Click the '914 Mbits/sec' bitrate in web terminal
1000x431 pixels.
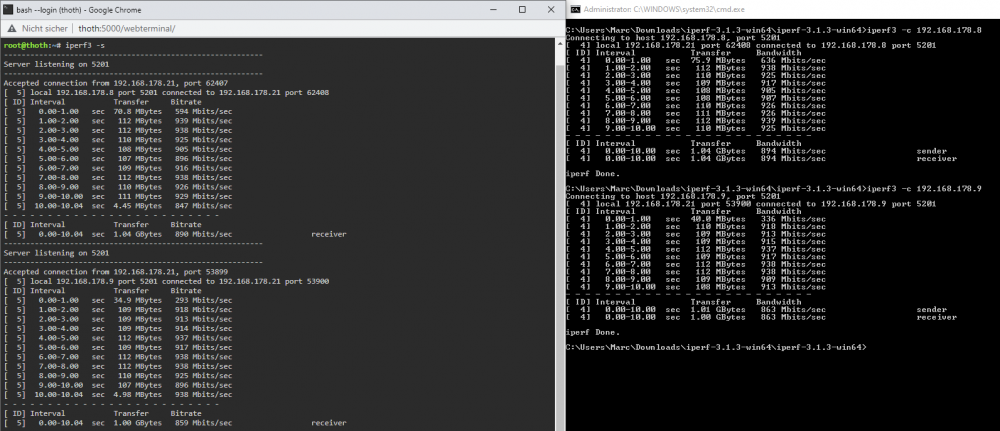202,328
